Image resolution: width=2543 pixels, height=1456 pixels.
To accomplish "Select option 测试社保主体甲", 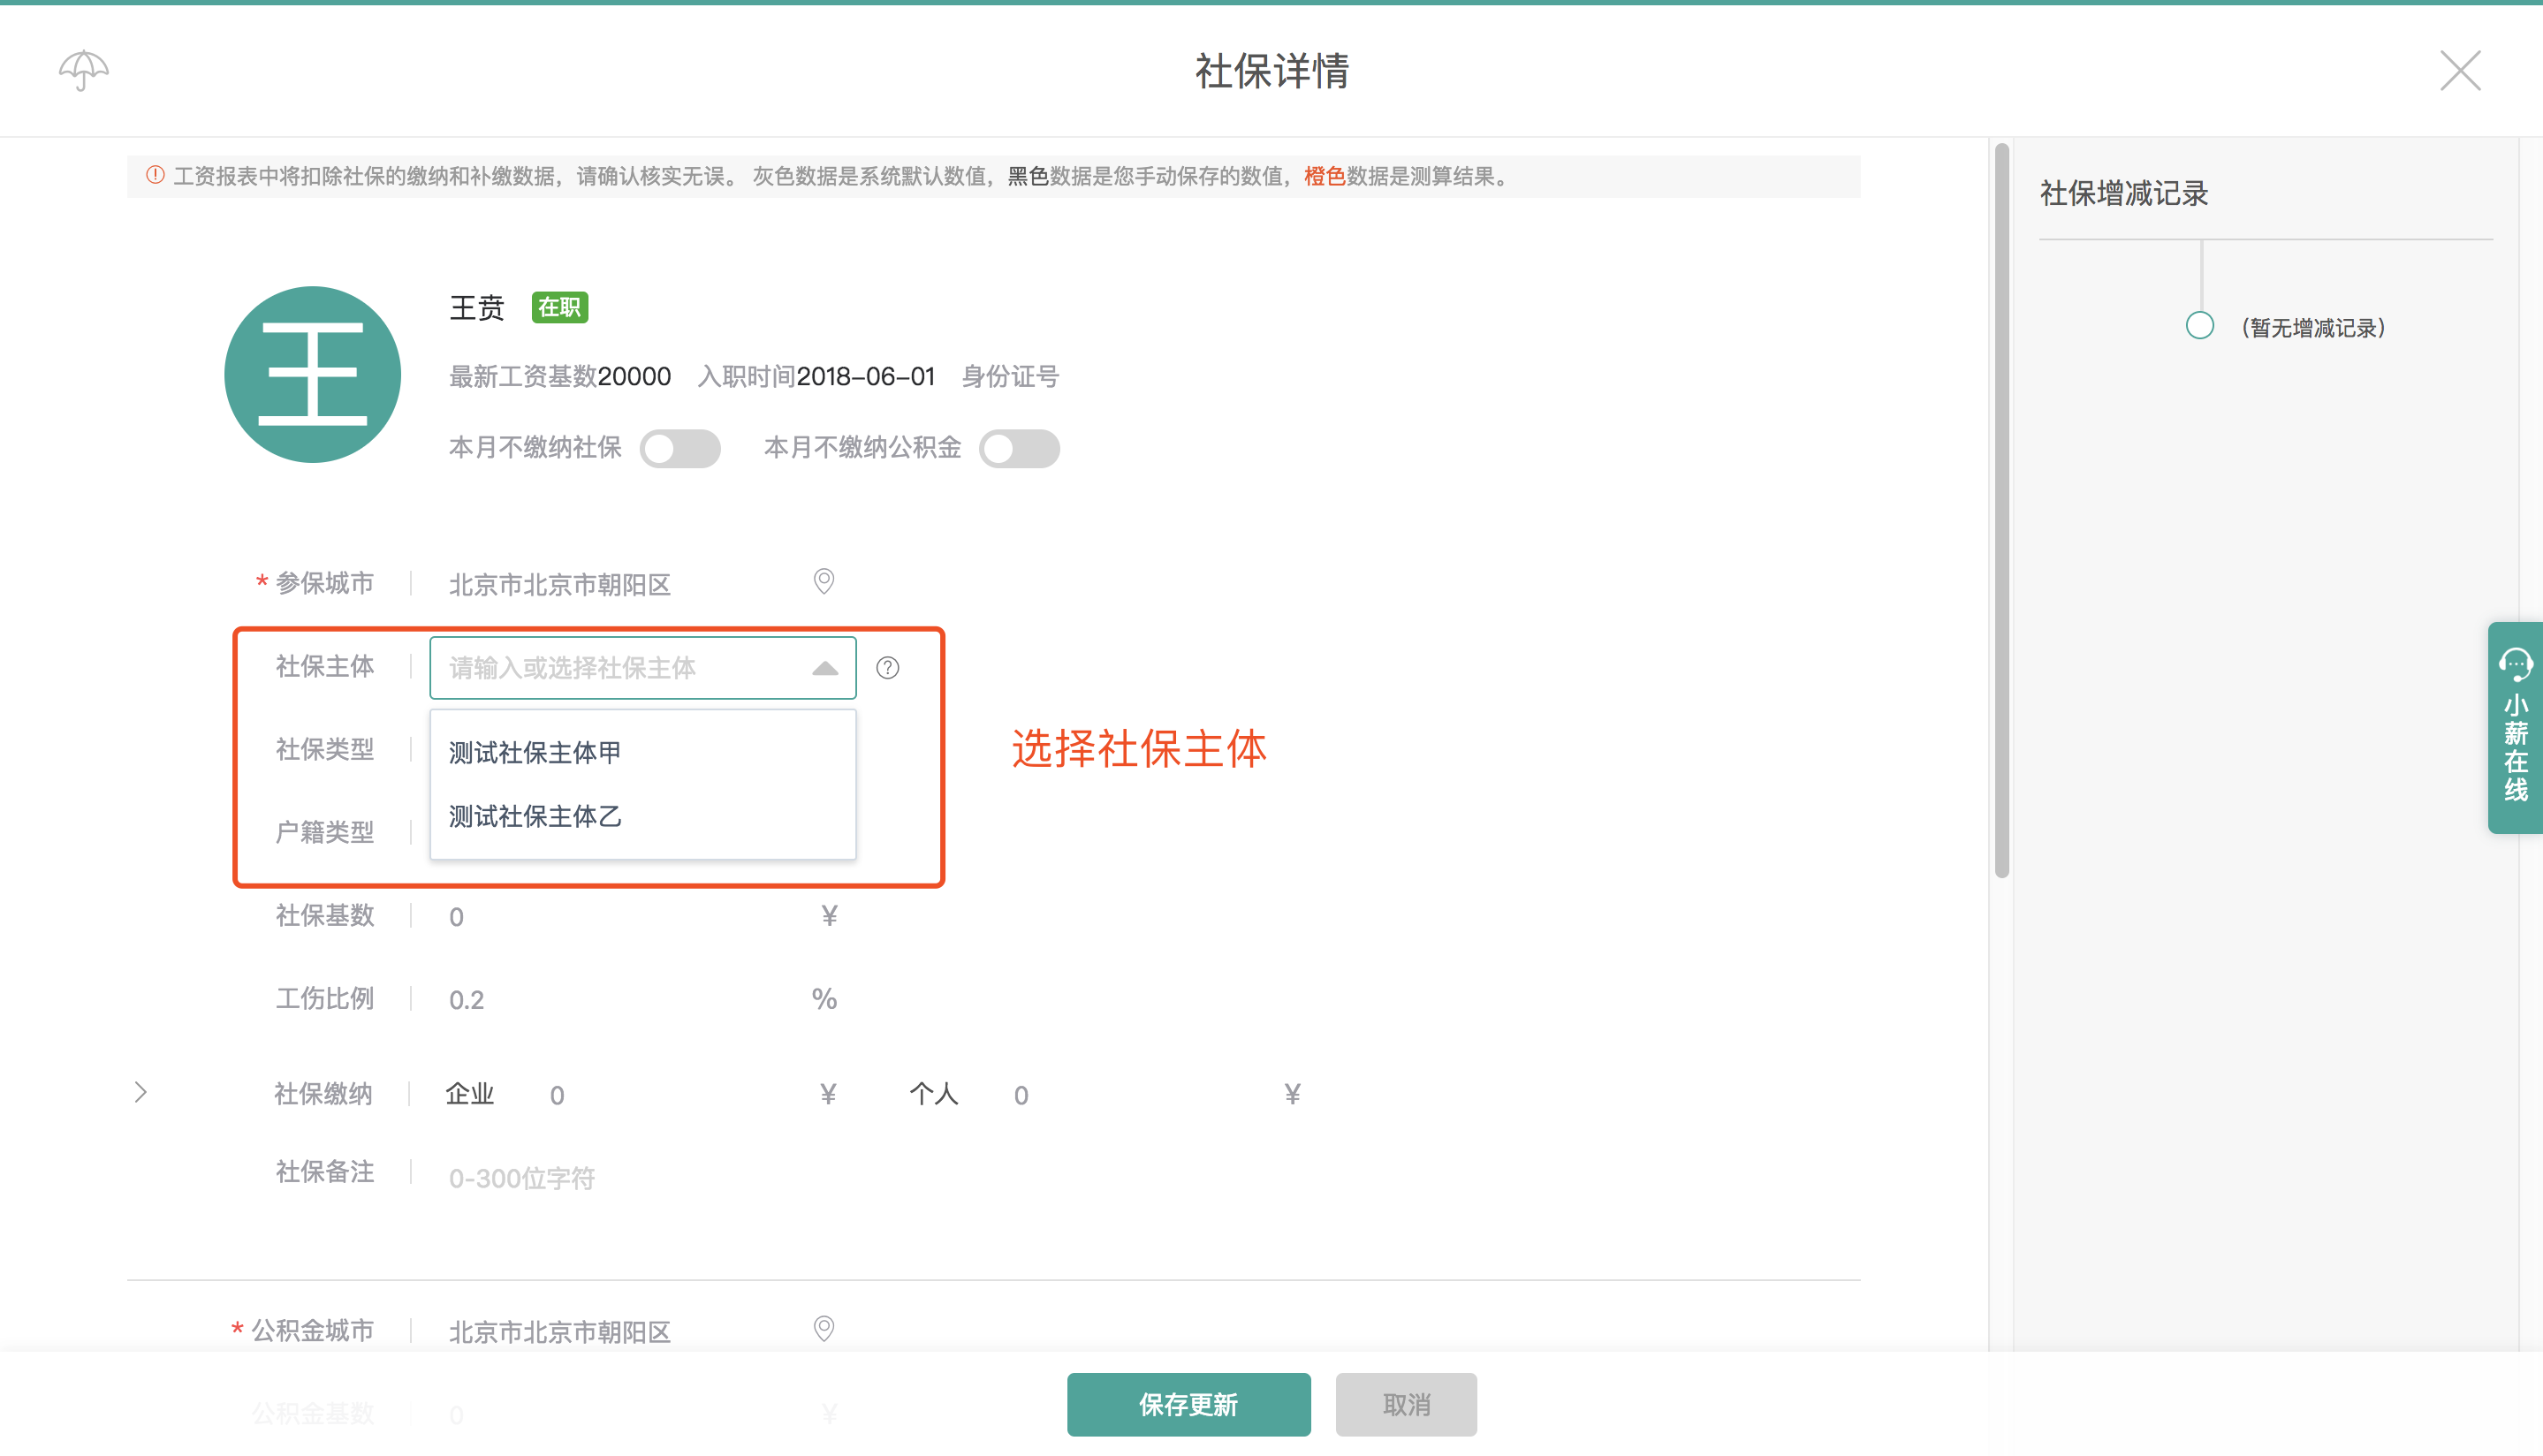I will (x=643, y=752).
